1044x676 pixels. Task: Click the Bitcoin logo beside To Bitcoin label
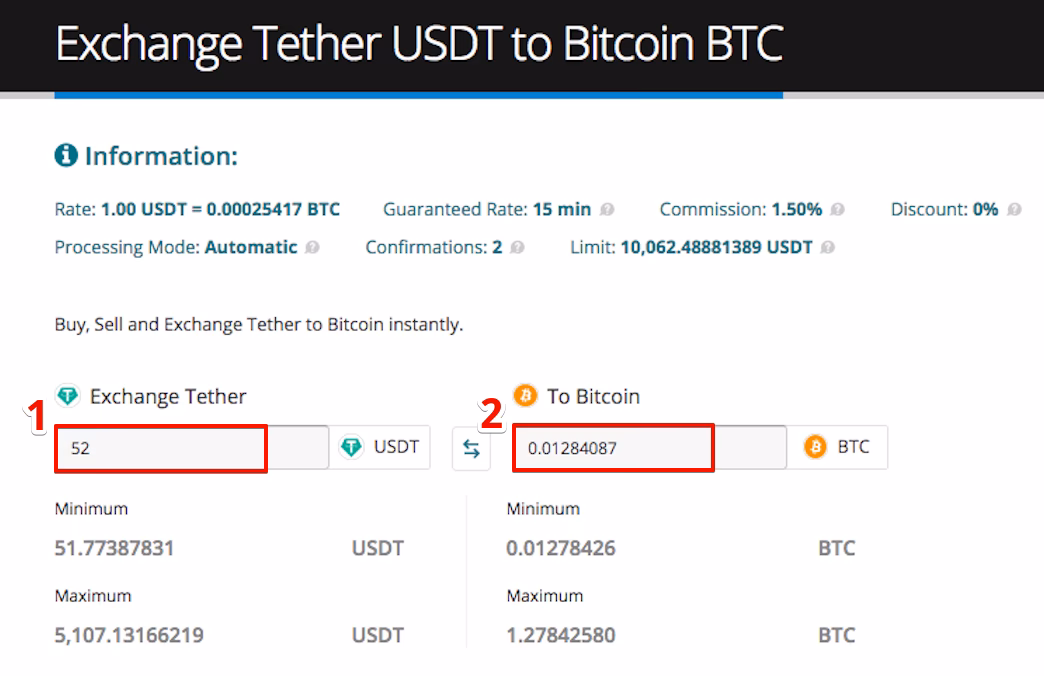[x=525, y=396]
